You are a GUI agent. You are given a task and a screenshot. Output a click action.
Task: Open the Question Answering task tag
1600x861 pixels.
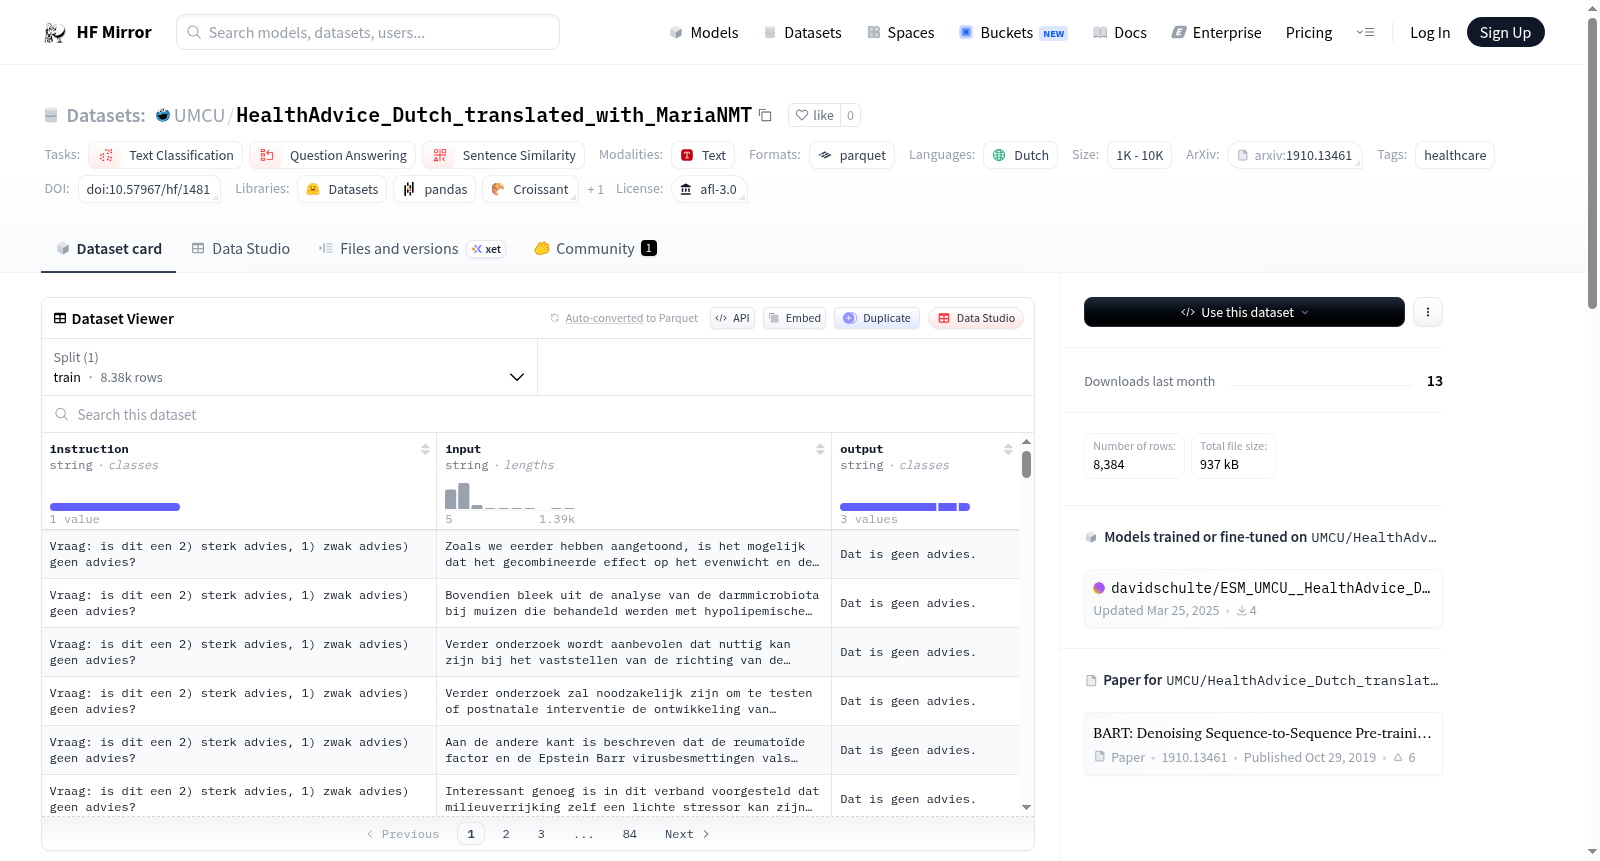click(x=333, y=155)
